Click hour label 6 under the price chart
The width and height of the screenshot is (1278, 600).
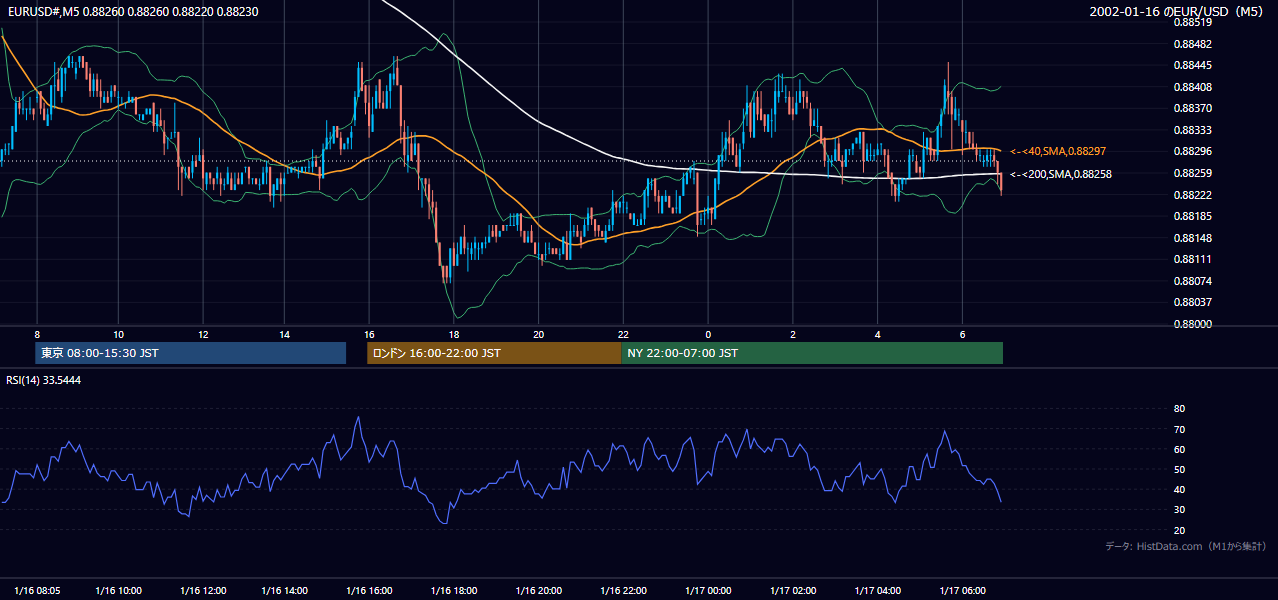click(x=962, y=334)
